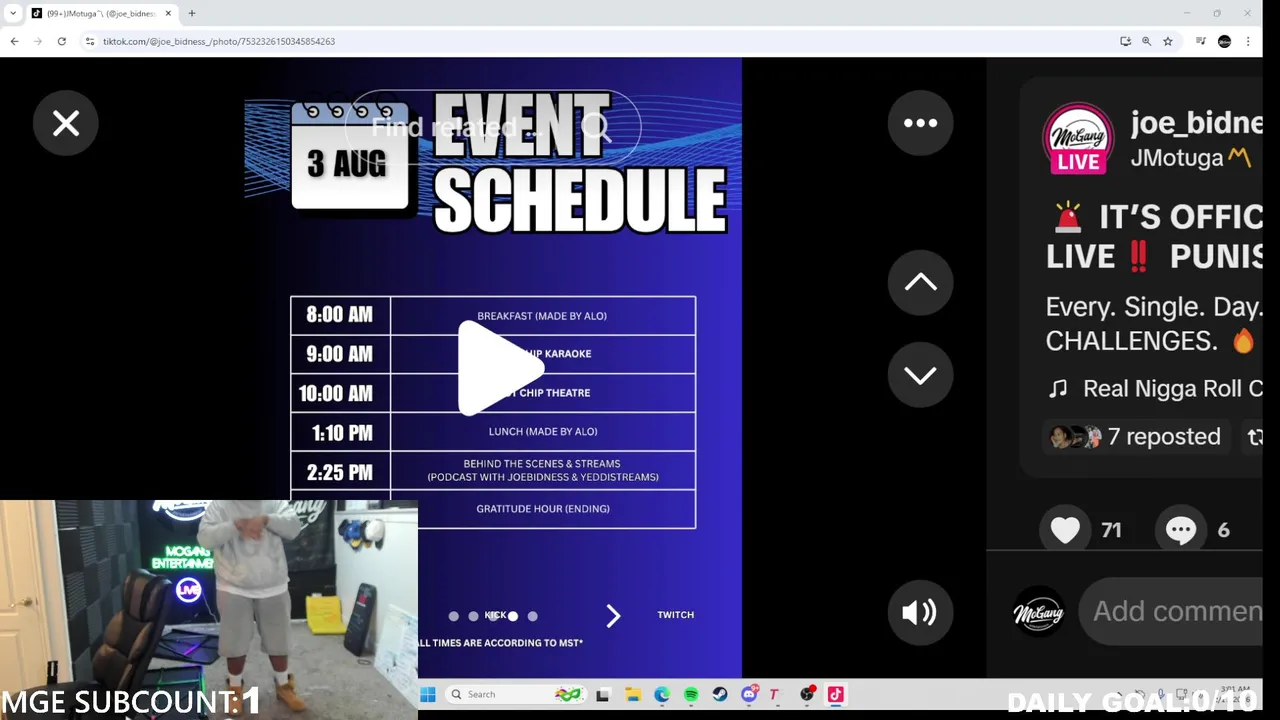Open OBS Studio from taskbar
Viewport: 1280px width, 720px height.
click(x=807, y=695)
